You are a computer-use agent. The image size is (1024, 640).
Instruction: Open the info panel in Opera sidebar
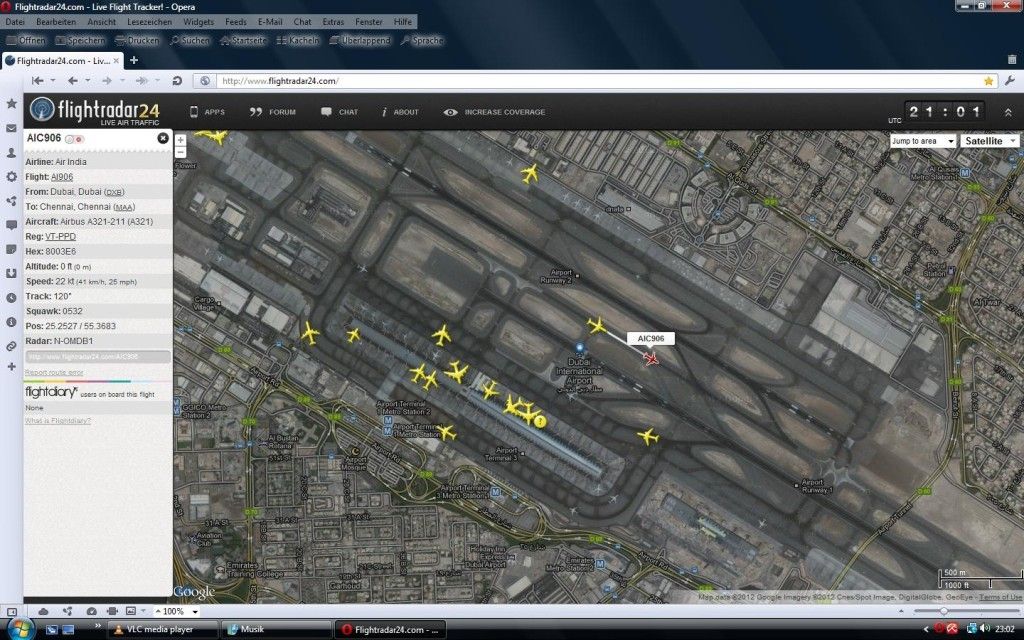[11, 322]
